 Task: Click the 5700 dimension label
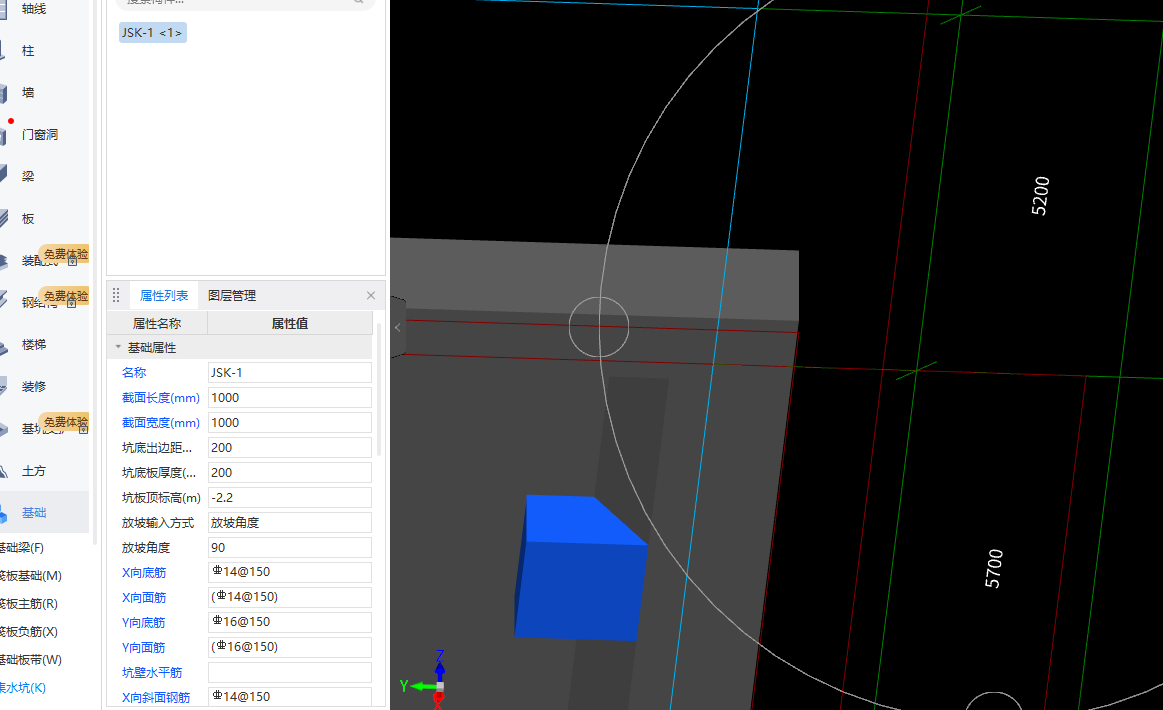994,568
